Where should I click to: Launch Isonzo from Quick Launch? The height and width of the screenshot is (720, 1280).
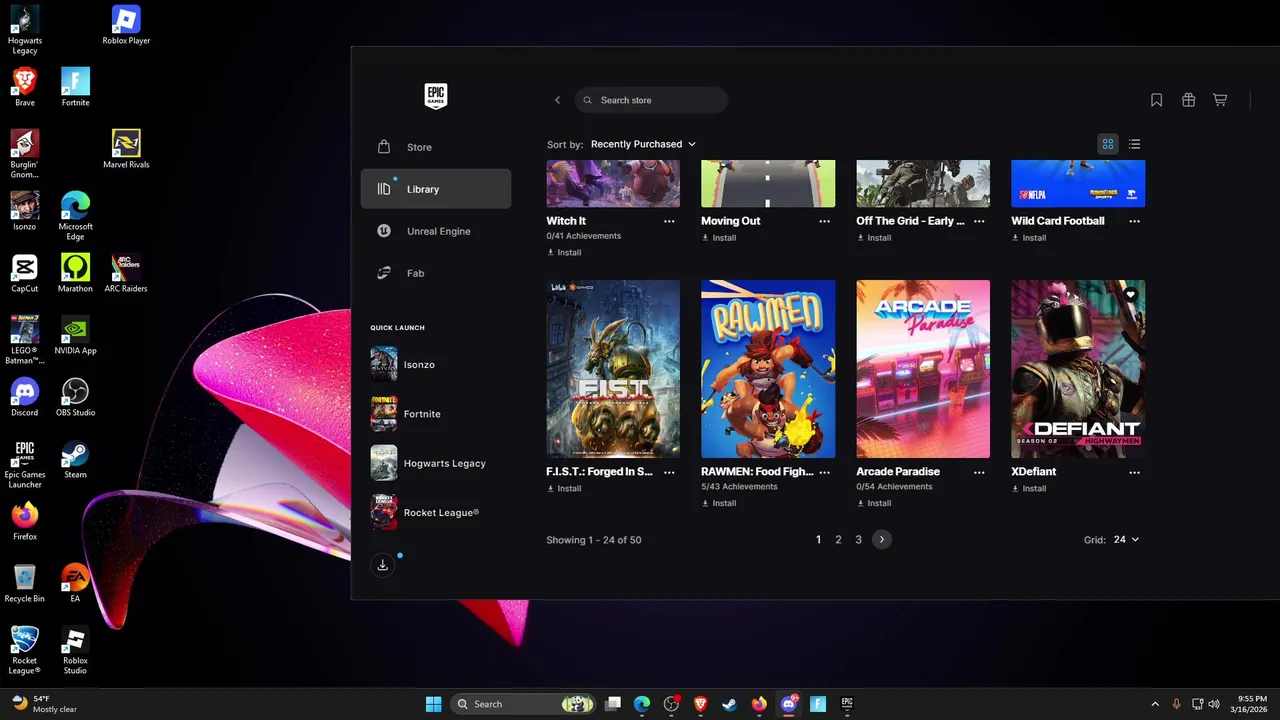tap(436, 364)
